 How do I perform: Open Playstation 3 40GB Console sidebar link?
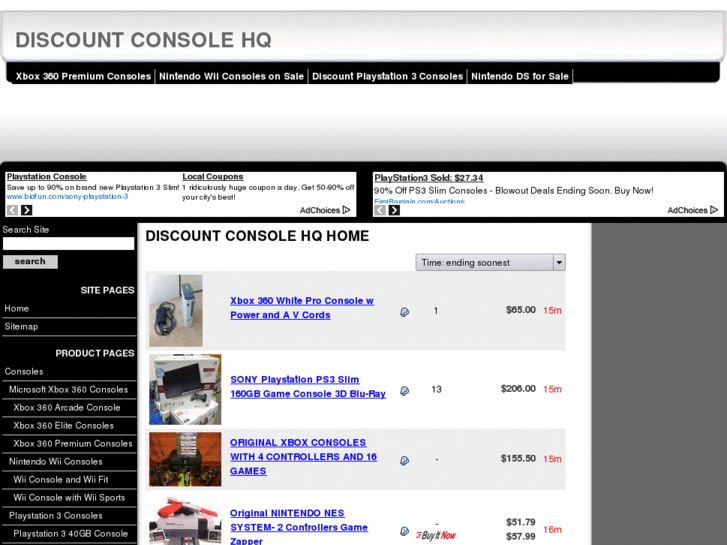pos(70,534)
